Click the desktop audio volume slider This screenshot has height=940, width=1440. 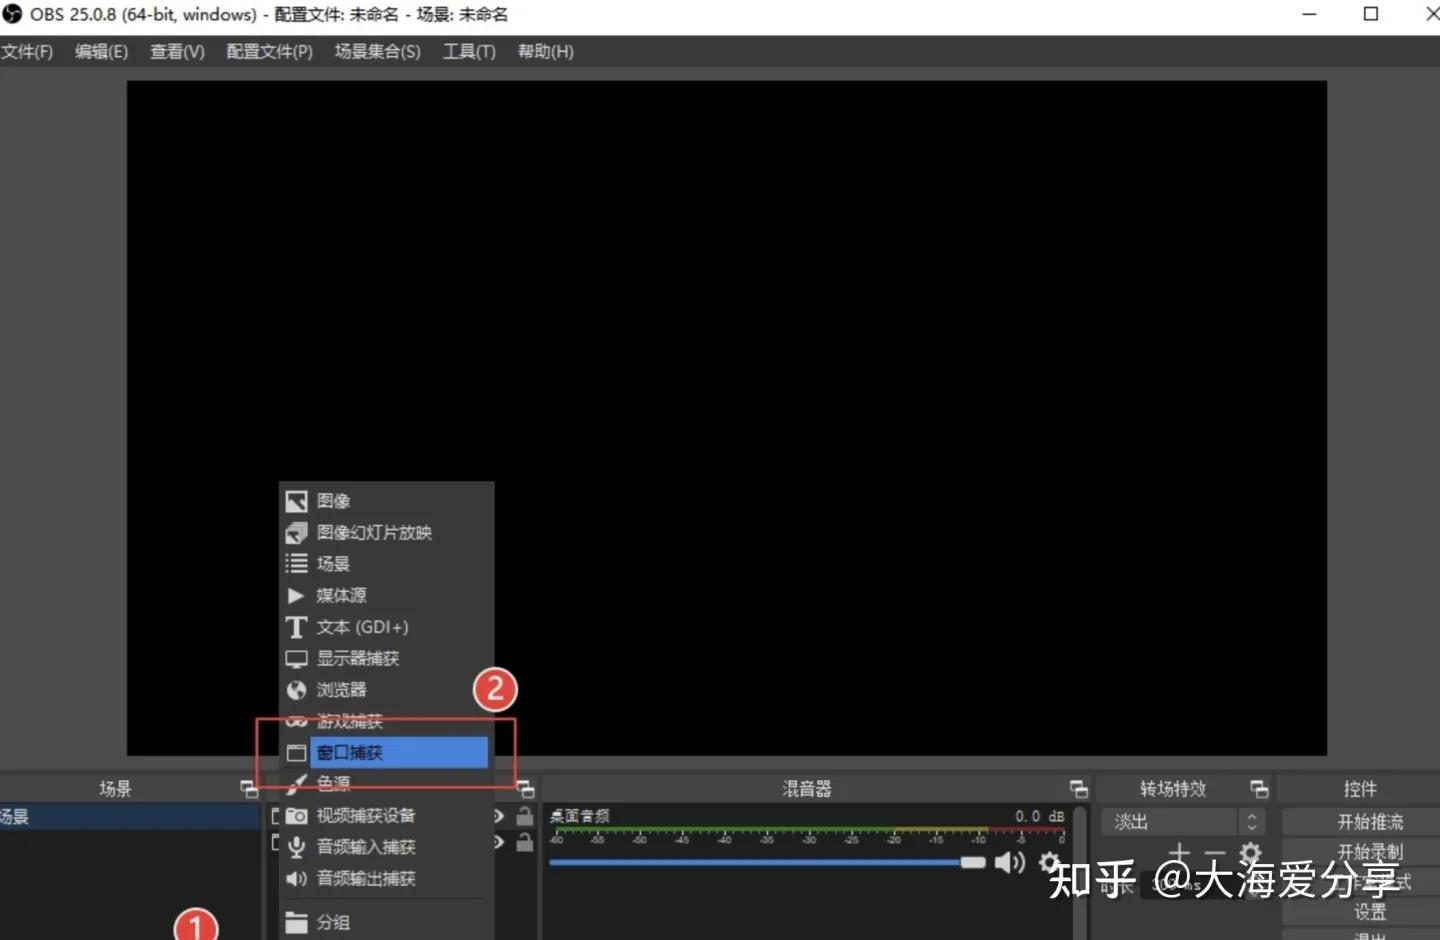pyautogui.click(x=760, y=862)
